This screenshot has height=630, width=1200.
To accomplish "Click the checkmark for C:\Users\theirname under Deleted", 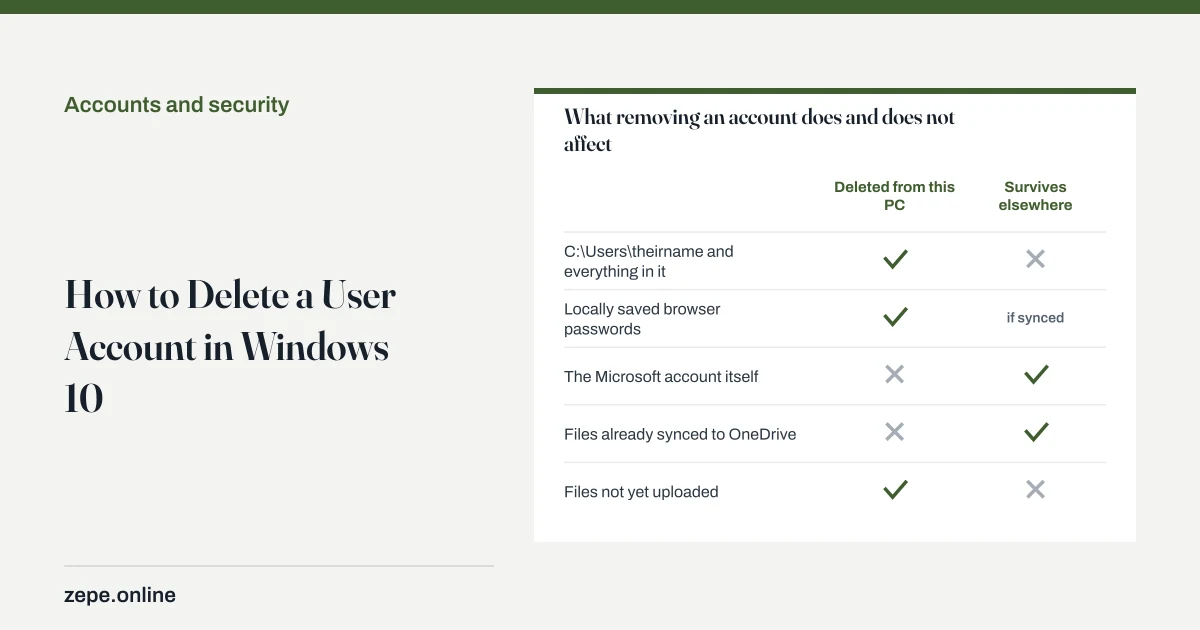I will [895, 260].
